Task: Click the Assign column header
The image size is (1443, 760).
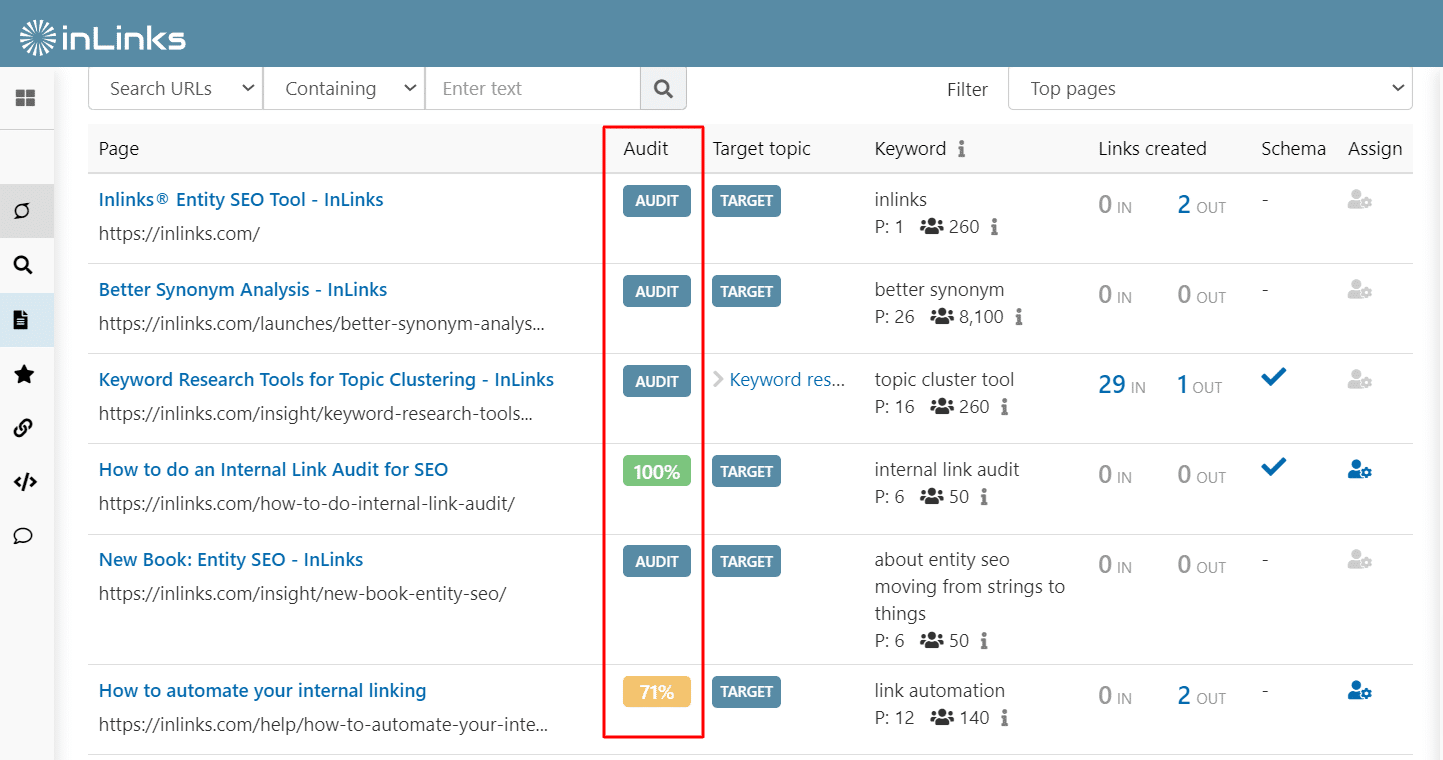Action: point(1375,149)
